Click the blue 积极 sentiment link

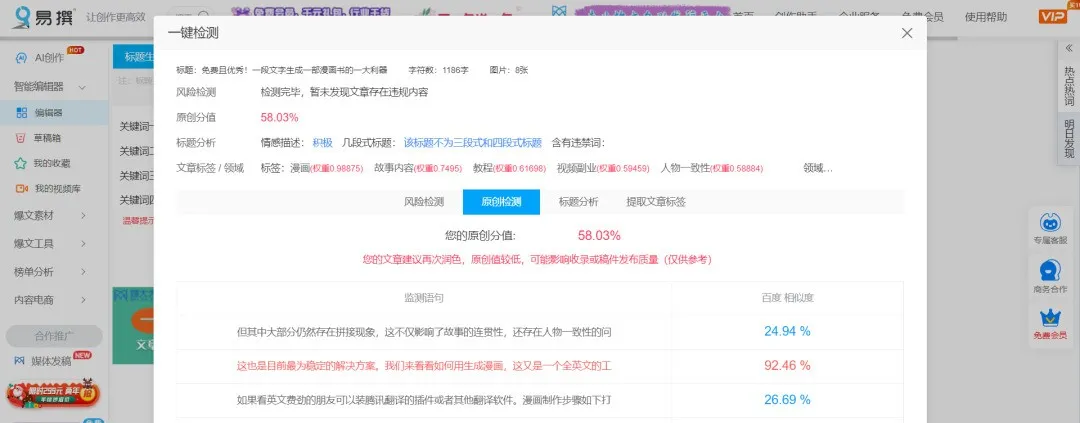pyautogui.click(x=322, y=143)
